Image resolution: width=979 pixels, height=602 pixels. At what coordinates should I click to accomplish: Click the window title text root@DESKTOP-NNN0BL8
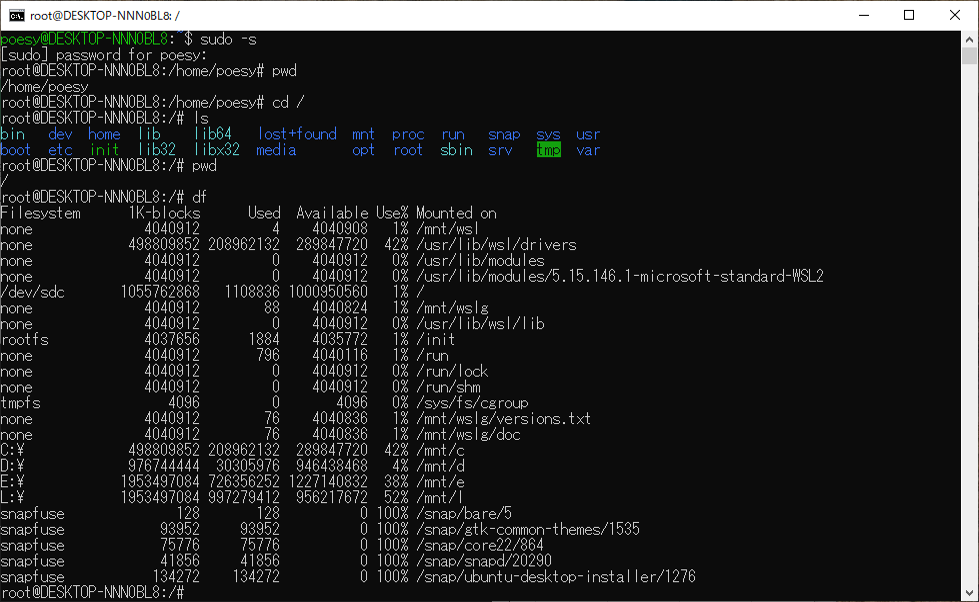click(96, 15)
